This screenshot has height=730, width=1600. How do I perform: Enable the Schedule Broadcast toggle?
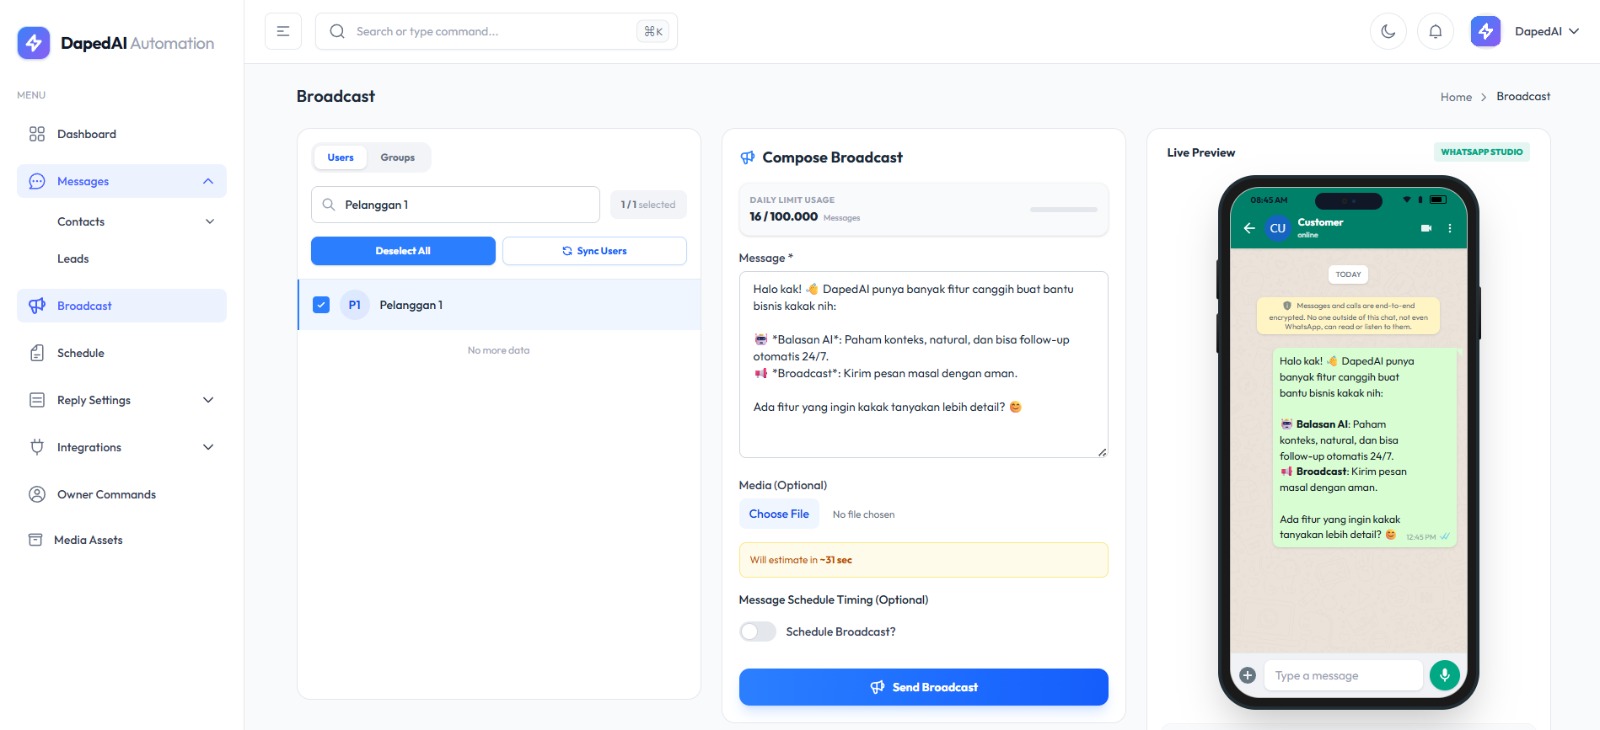[757, 632]
